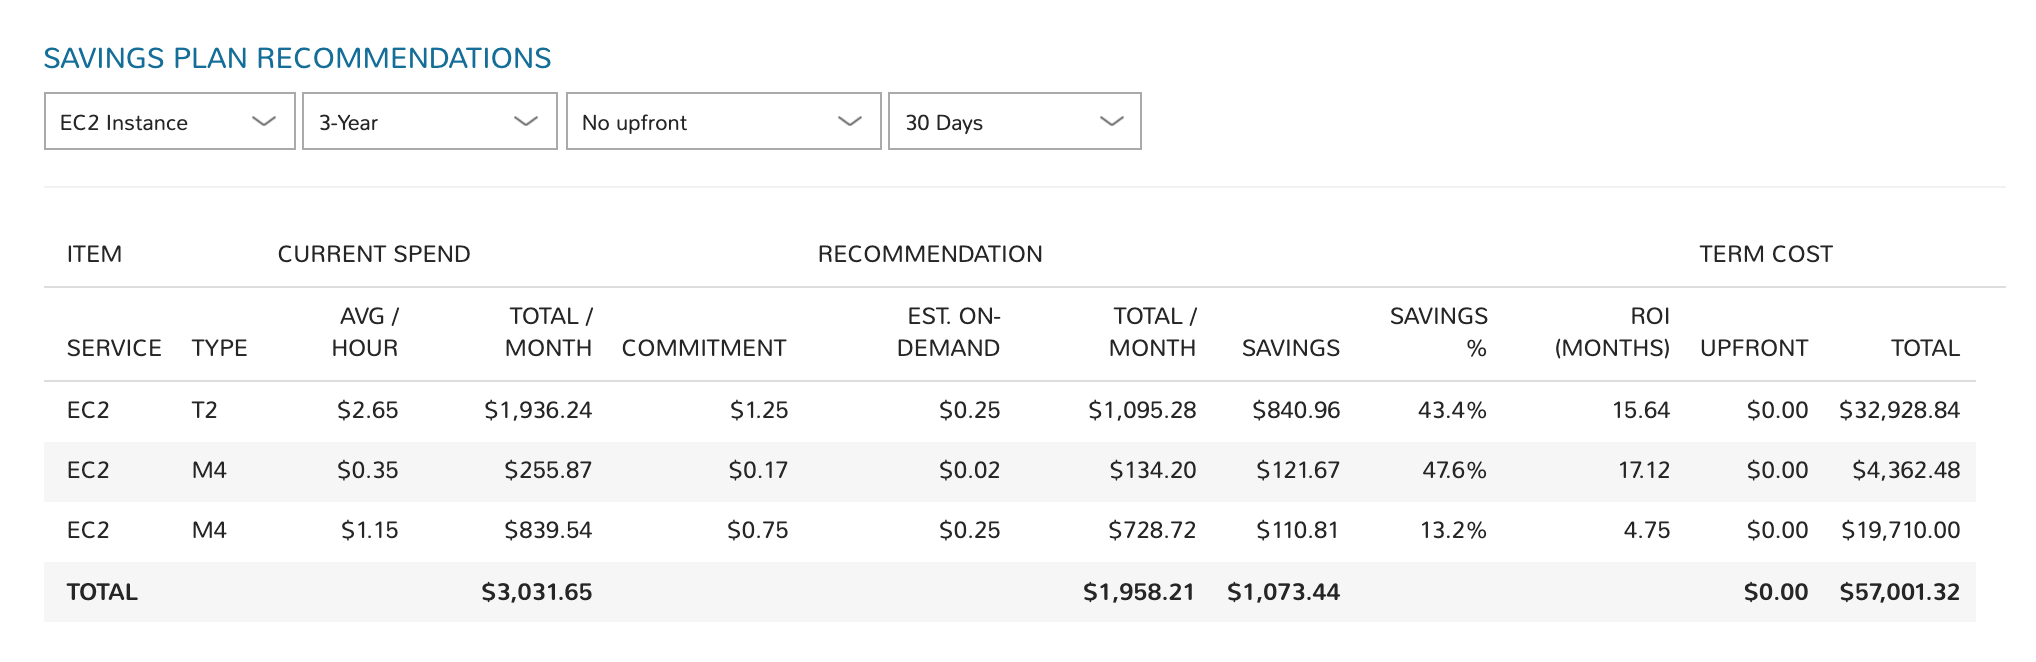The image size is (2036, 662).
Task: Sort by the Commitment column header
Action: coord(704,348)
